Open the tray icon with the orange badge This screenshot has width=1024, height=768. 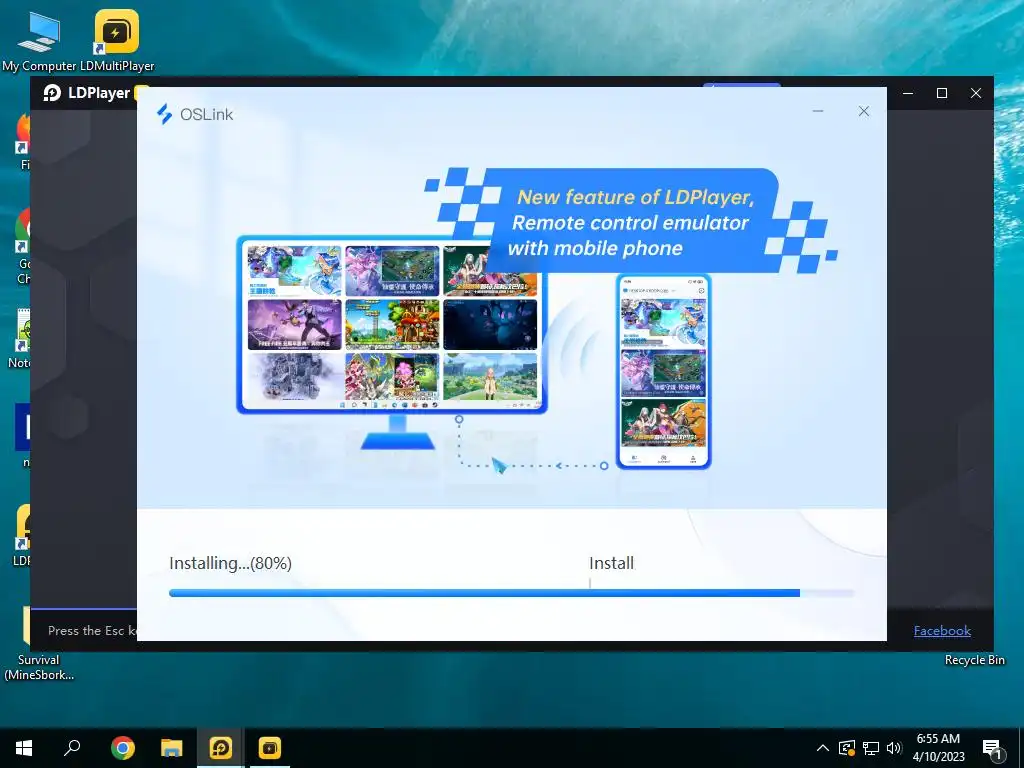847,748
